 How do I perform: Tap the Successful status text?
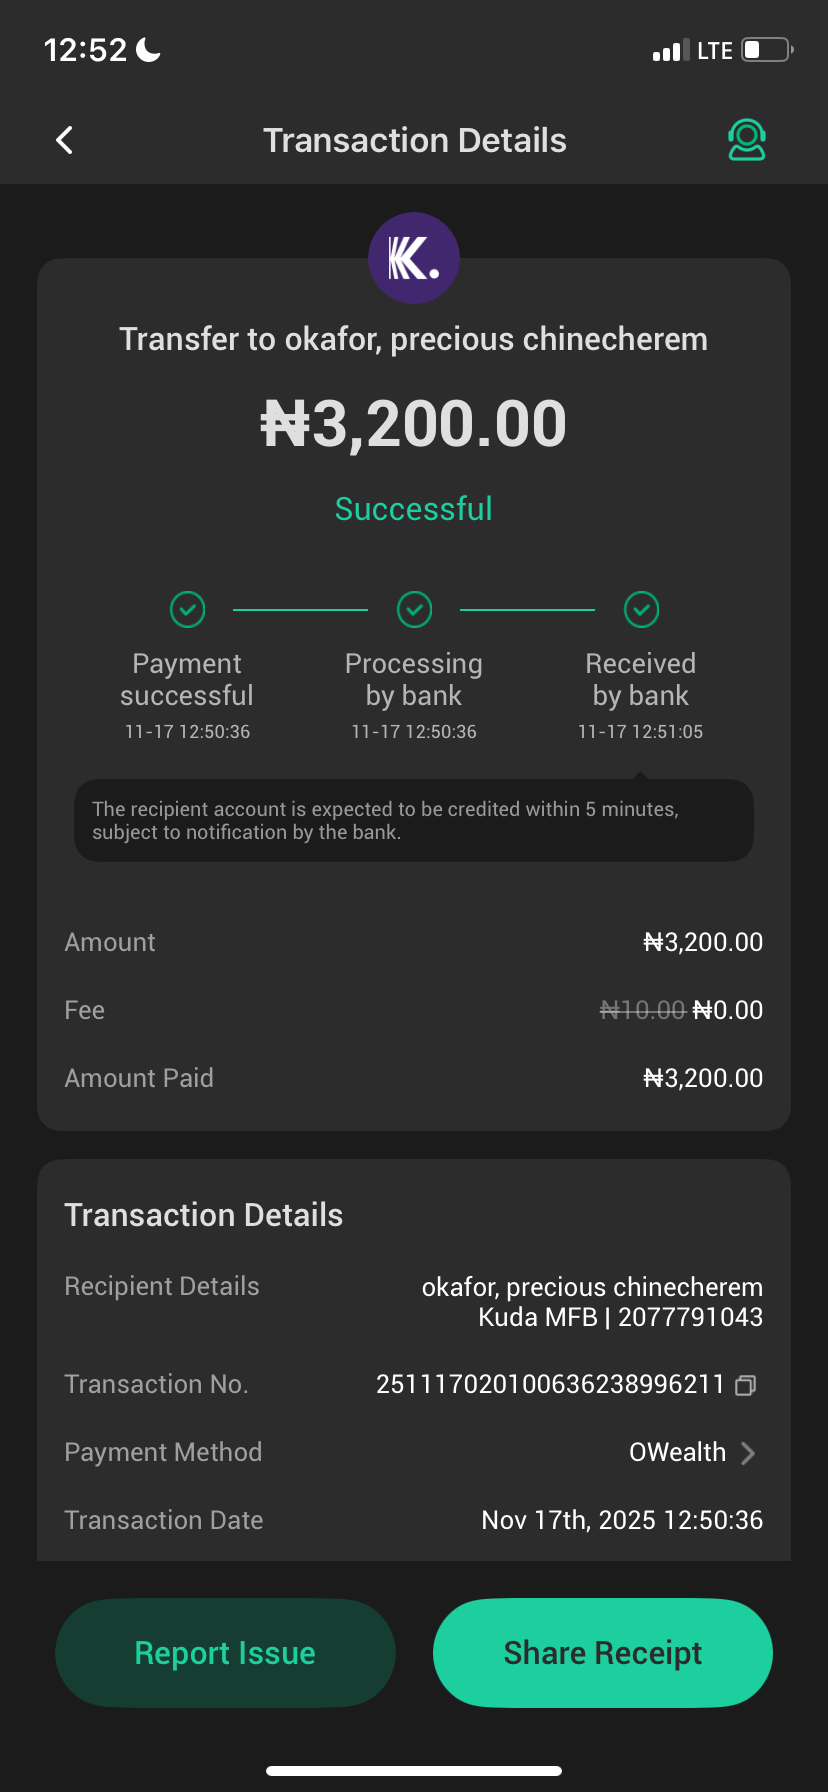tap(414, 509)
